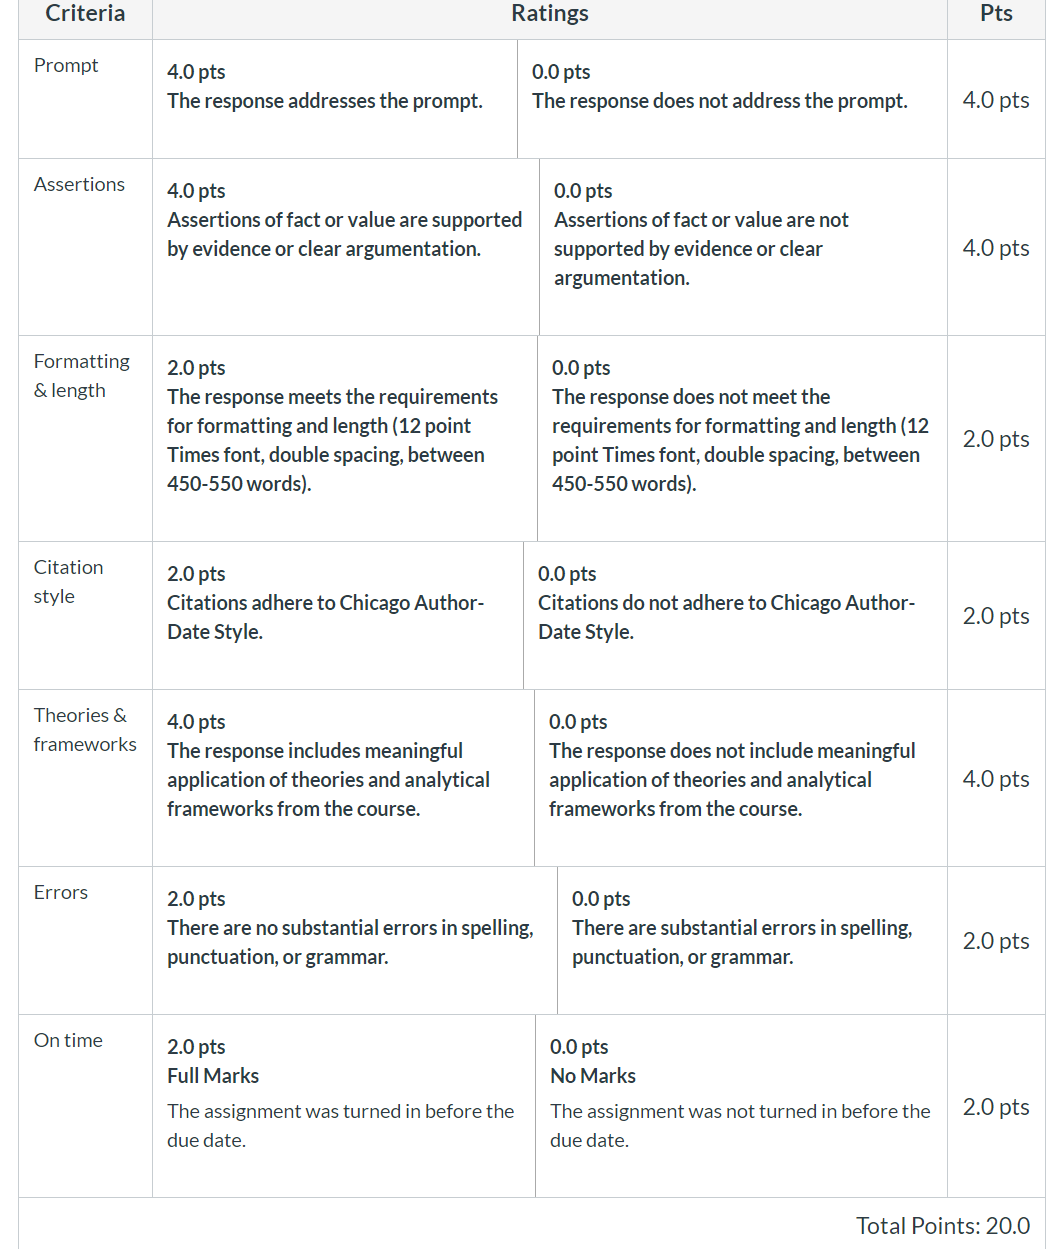Screen dimensions: 1056x1249
Task: Click the Citation style criterion label
Action: coord(68,581)
